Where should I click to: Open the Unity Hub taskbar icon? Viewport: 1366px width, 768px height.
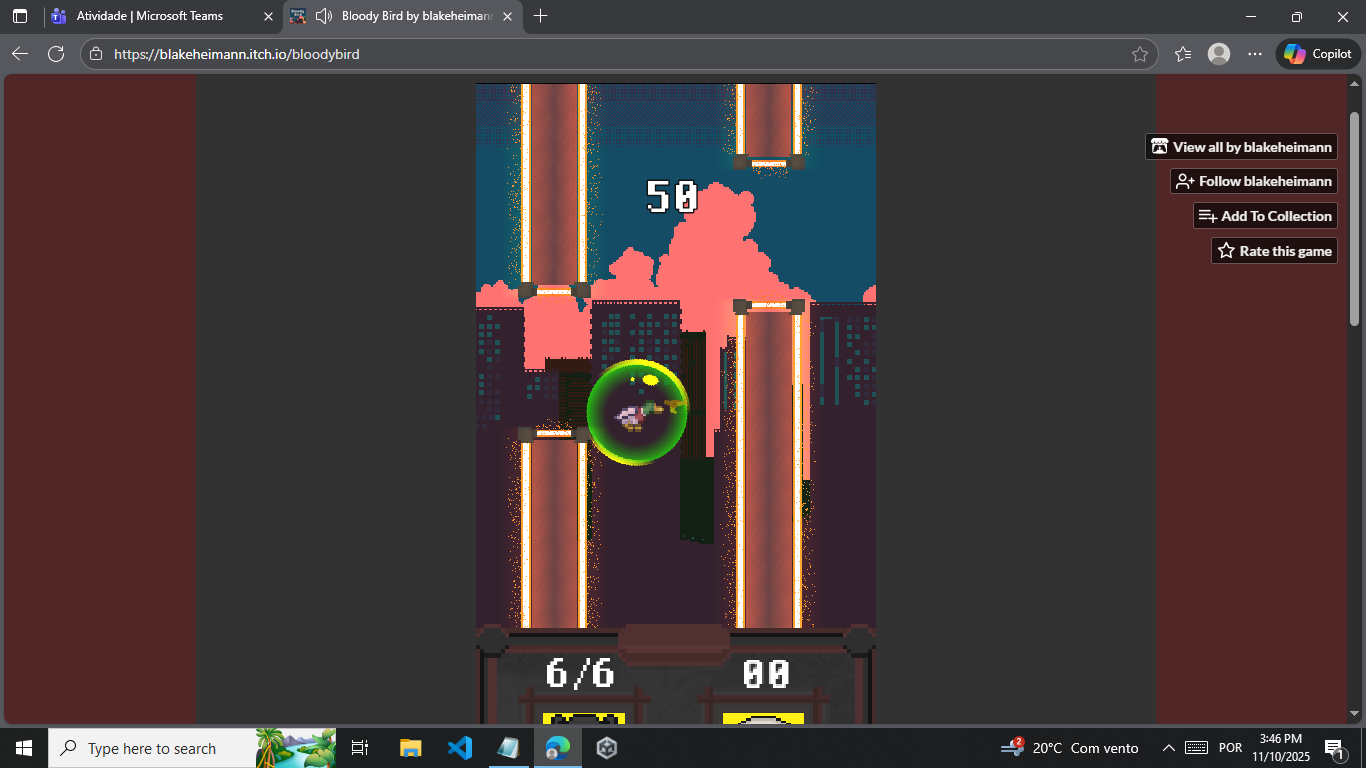coord(606,748)
